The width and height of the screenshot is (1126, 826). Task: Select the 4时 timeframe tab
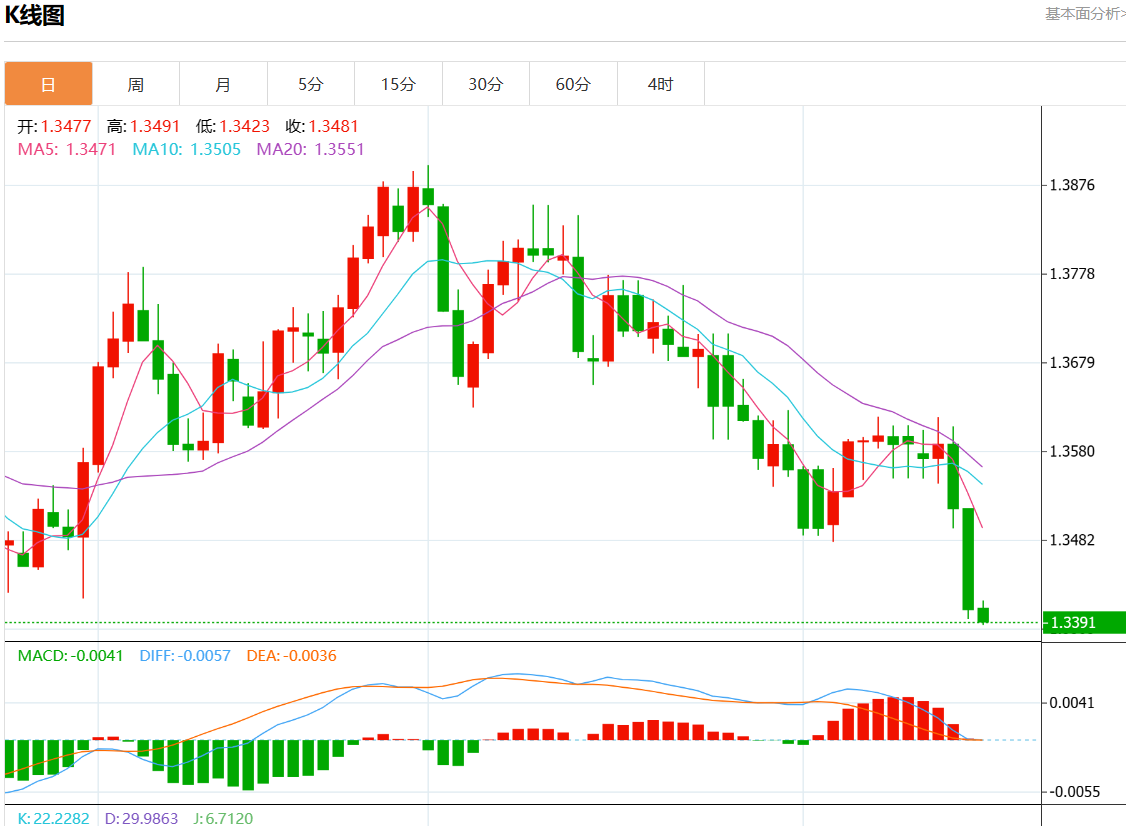661,84
